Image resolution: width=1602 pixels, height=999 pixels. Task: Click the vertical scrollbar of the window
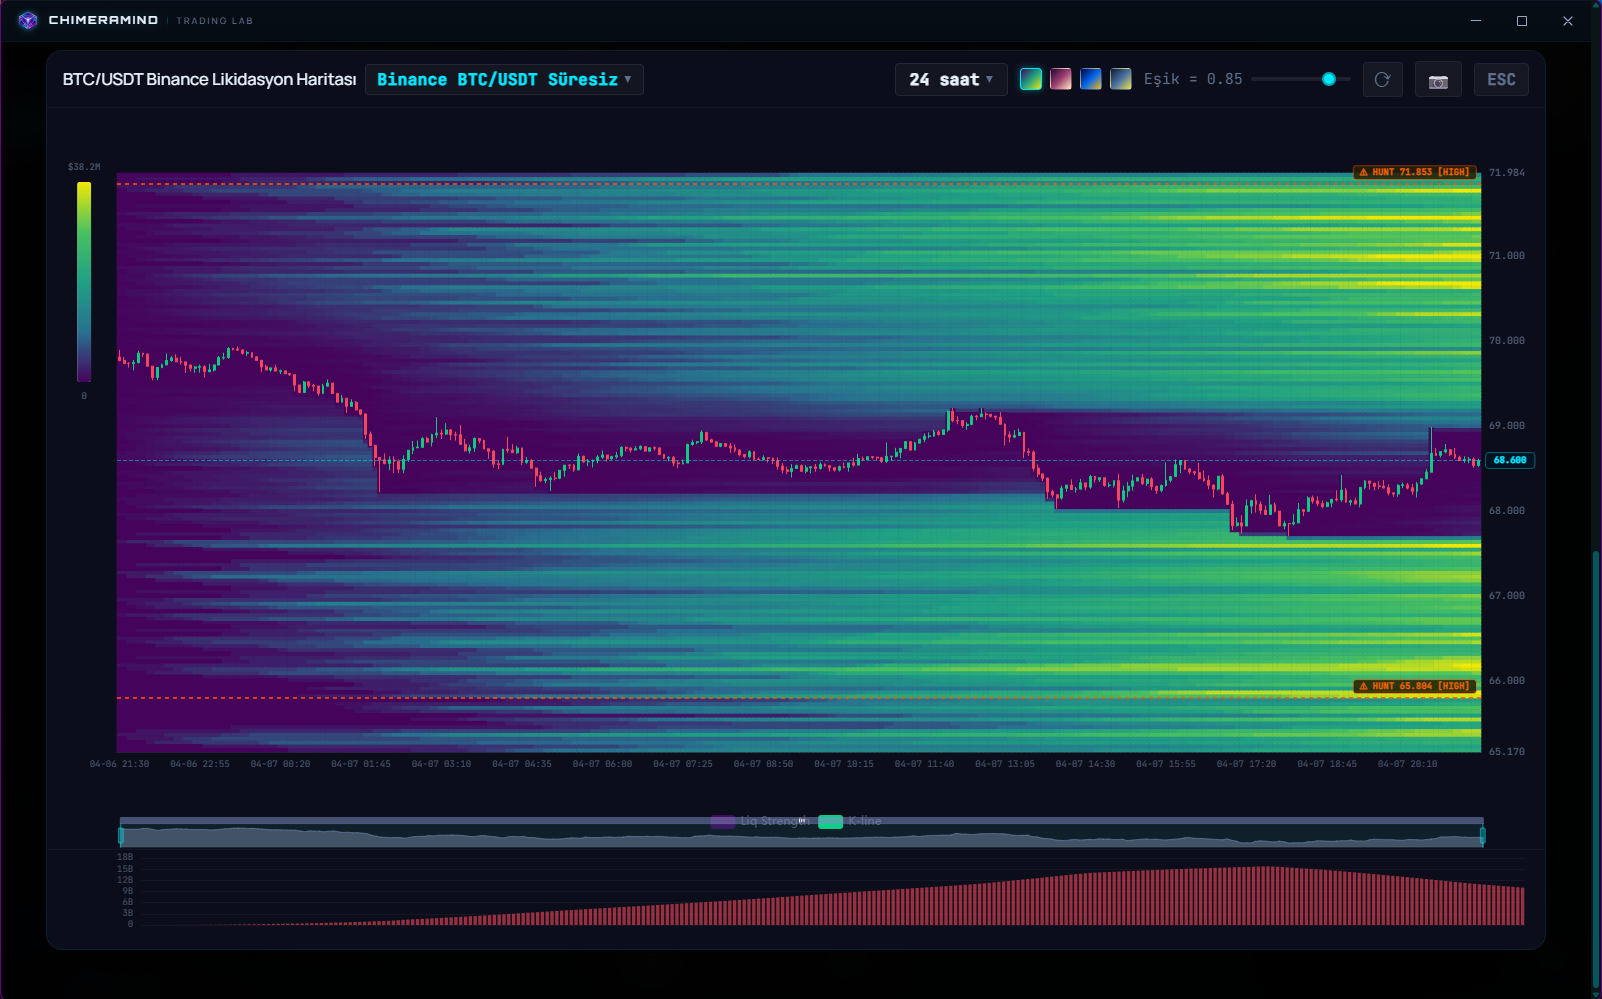(1596, 770)
